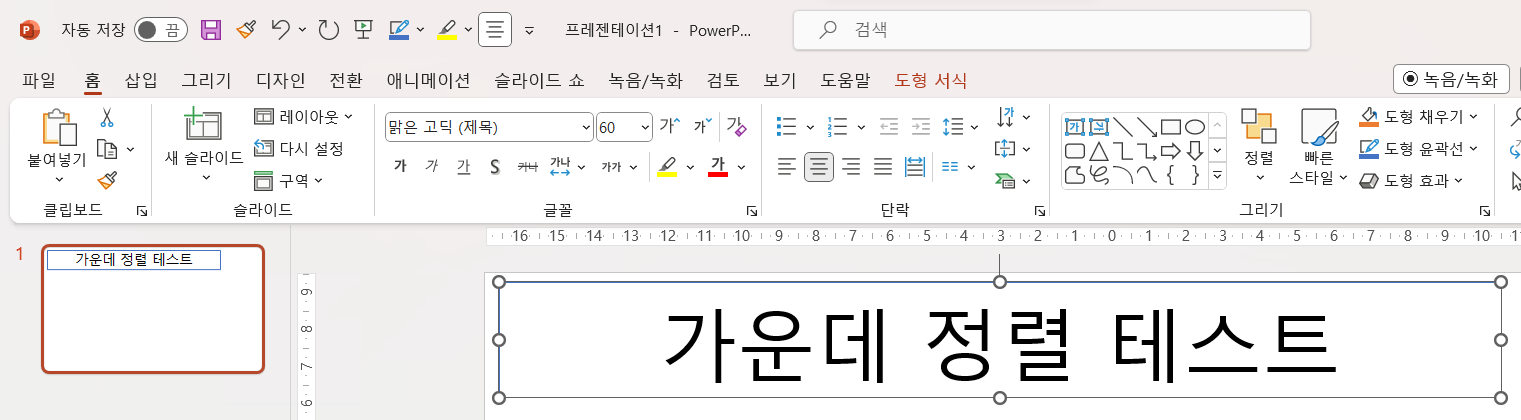
Task: Switch to the Design (디자인) tab
Action: coord(281,80)
